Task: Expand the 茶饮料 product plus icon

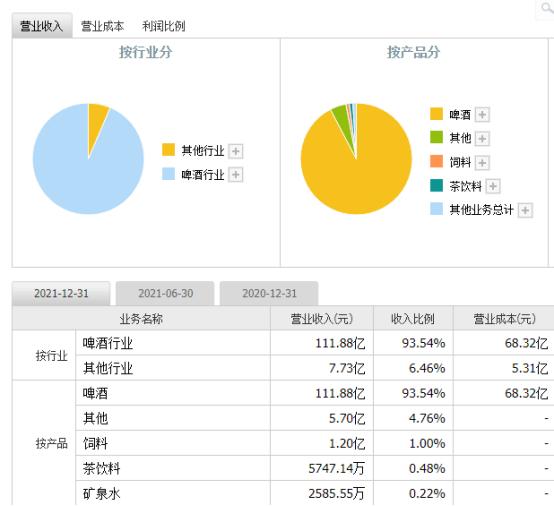Action: click(x=493, y=186)
